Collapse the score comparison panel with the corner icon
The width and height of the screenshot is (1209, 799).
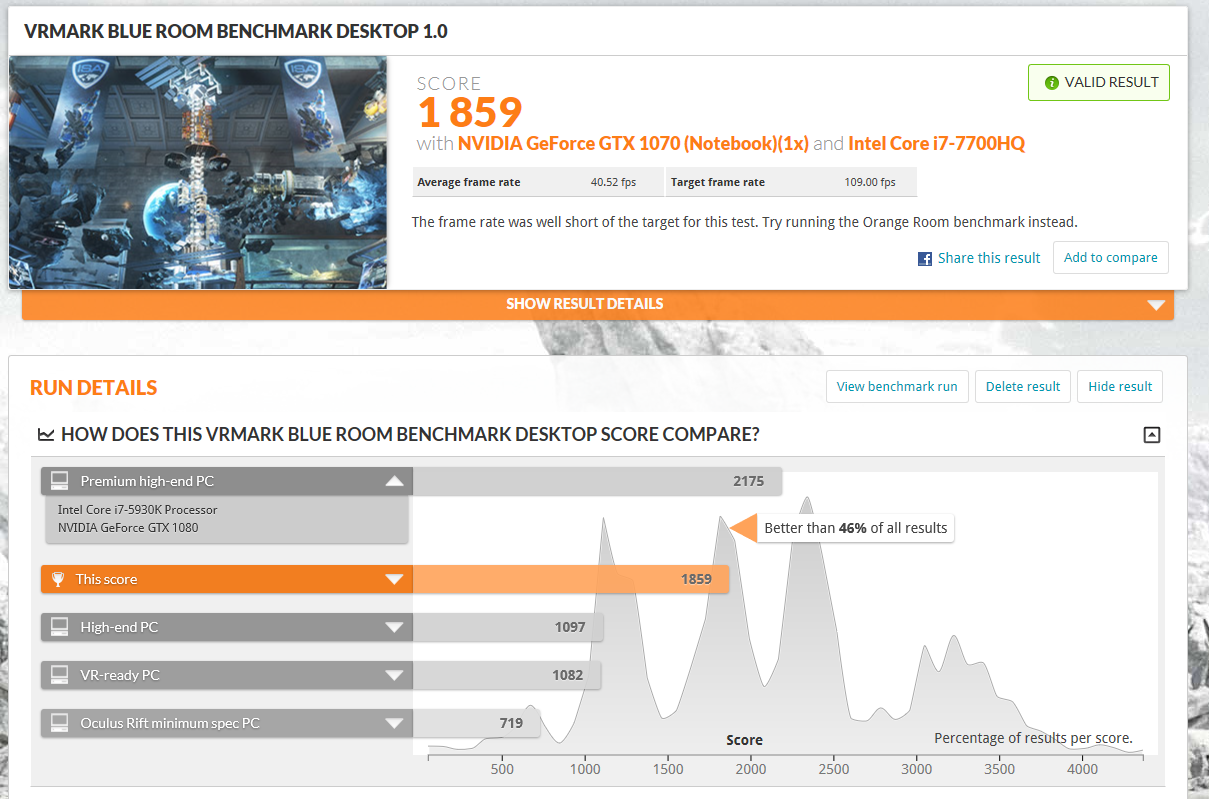pos(1152,435)
